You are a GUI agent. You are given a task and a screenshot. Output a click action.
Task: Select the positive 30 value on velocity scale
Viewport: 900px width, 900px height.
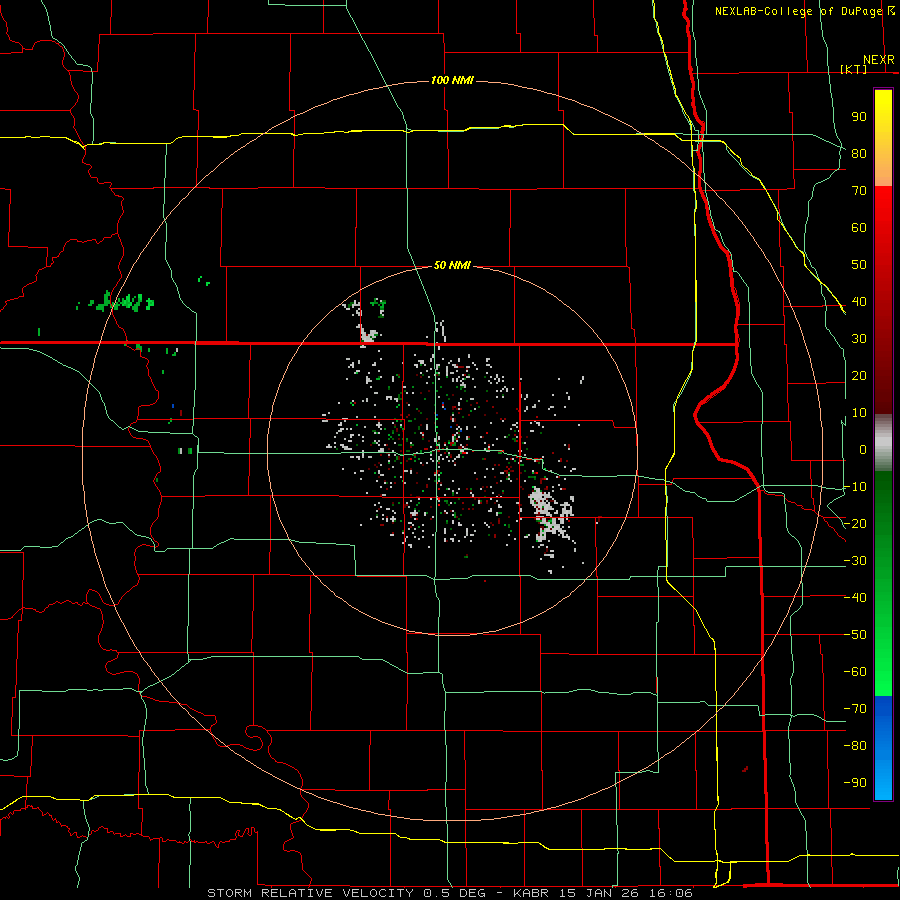[859, 339]
